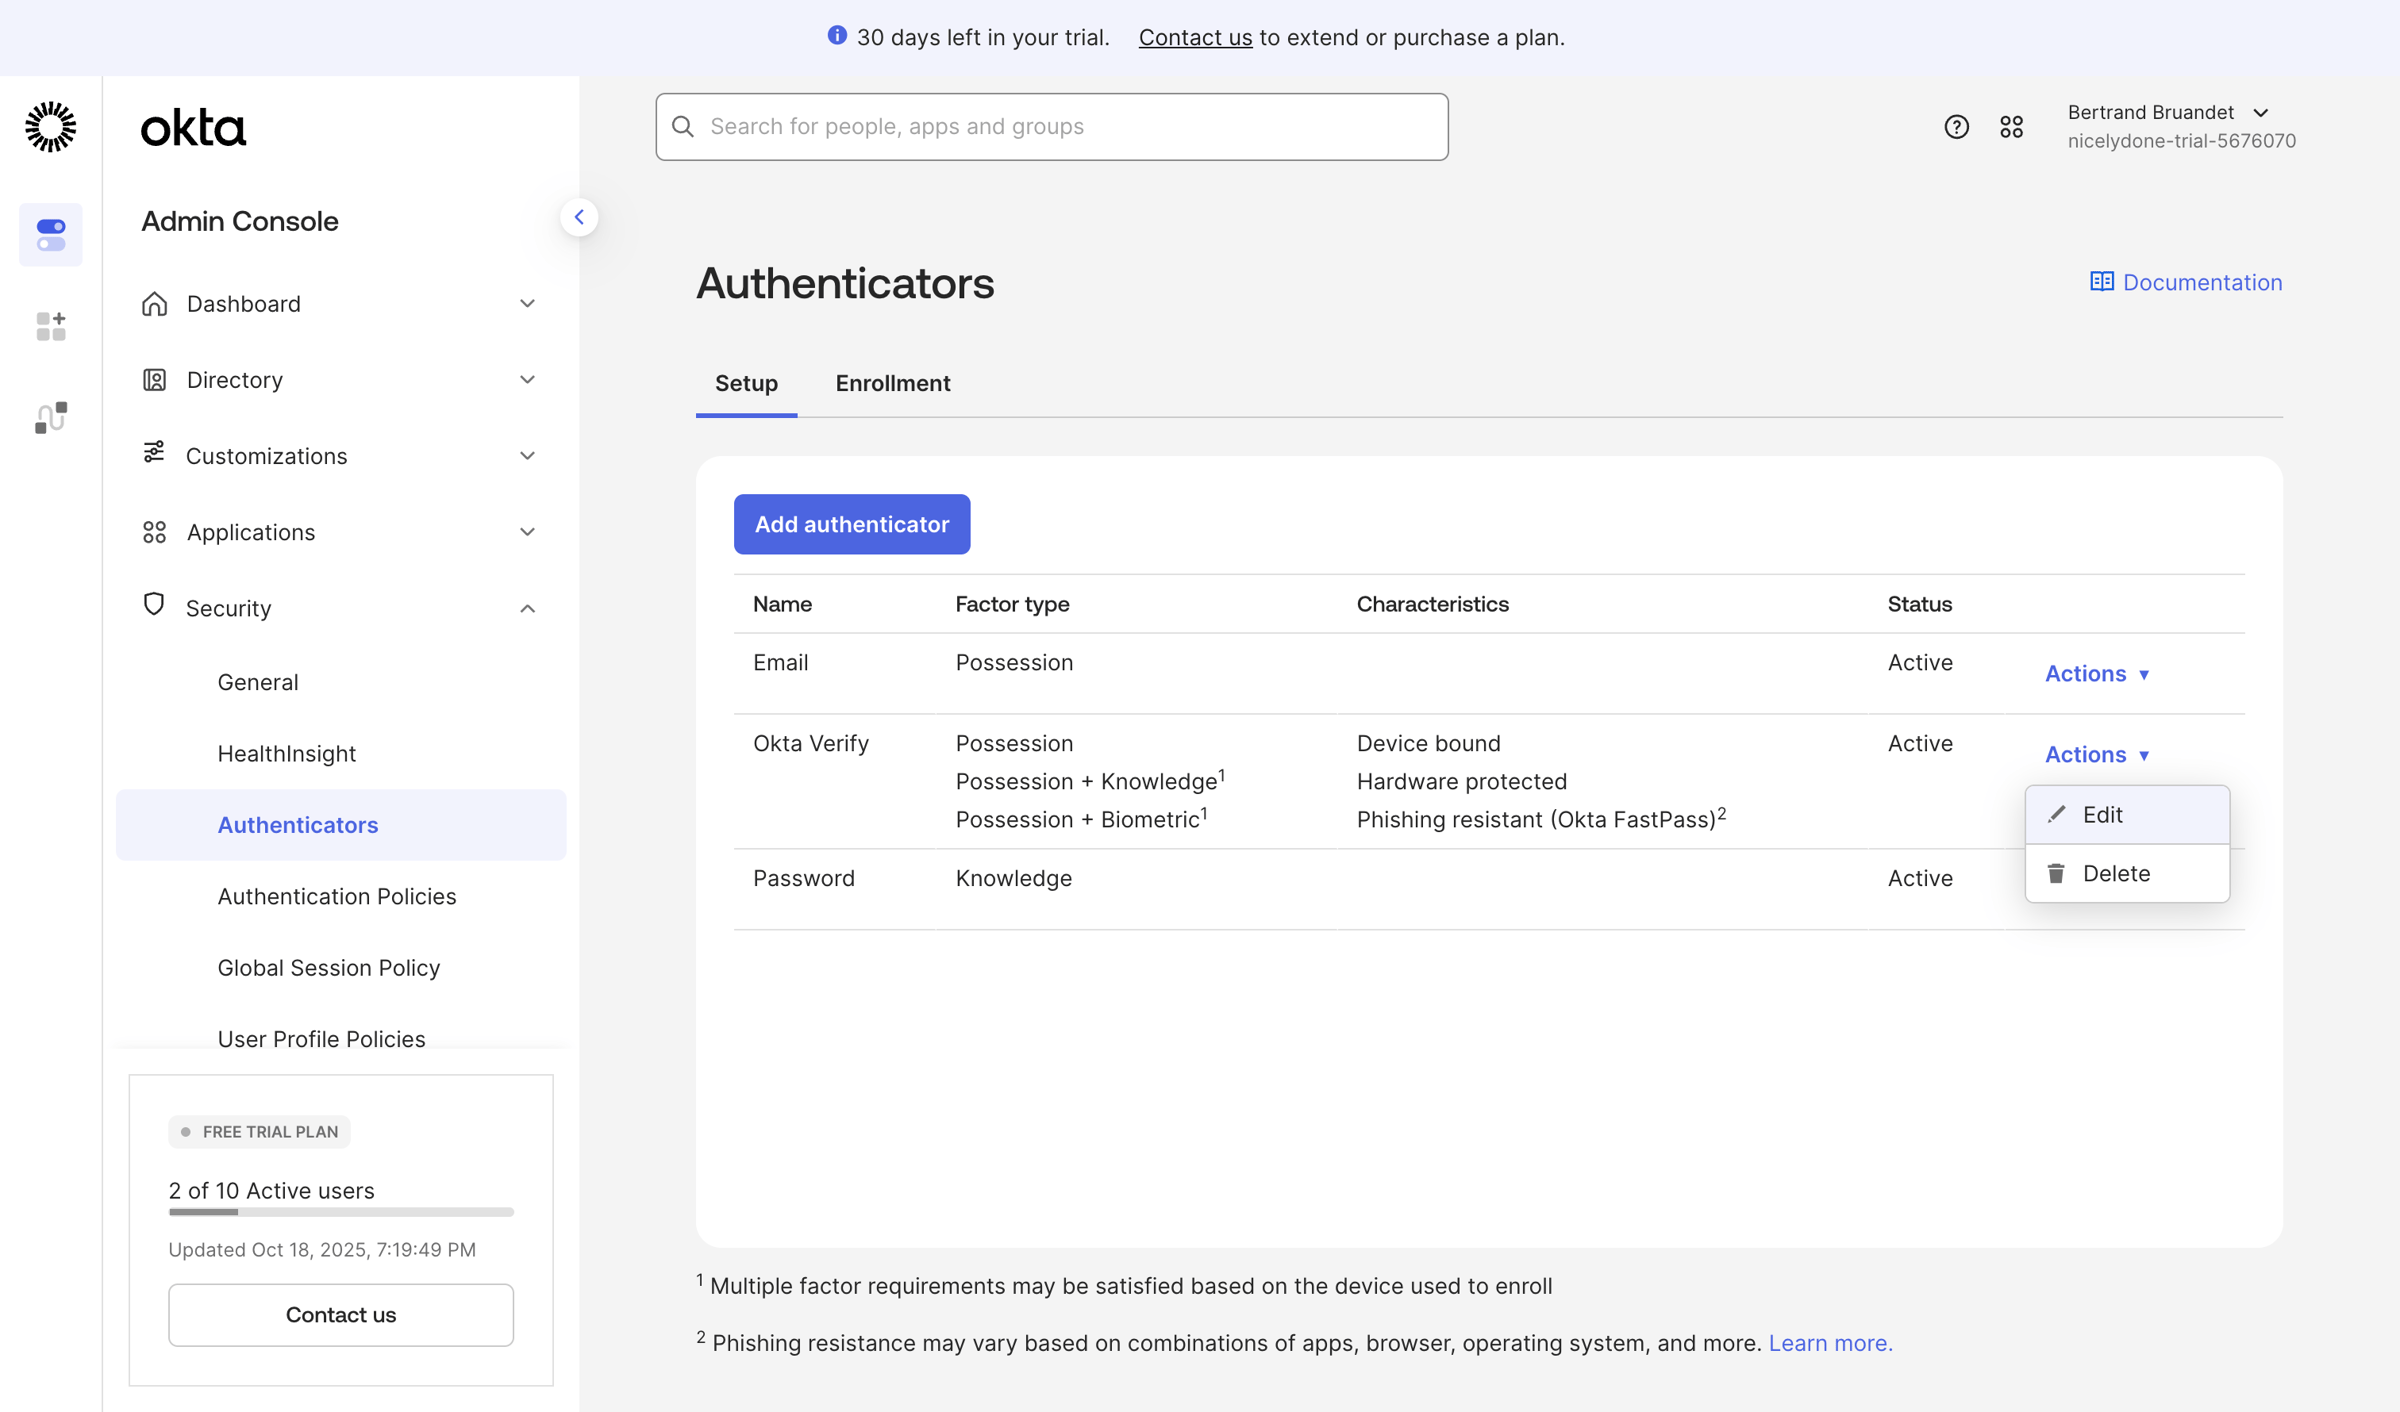Screen dimensions: 2400x1412
Task: Open the Bertrand Bruandet account dropdown
Action: (2168, 112)
